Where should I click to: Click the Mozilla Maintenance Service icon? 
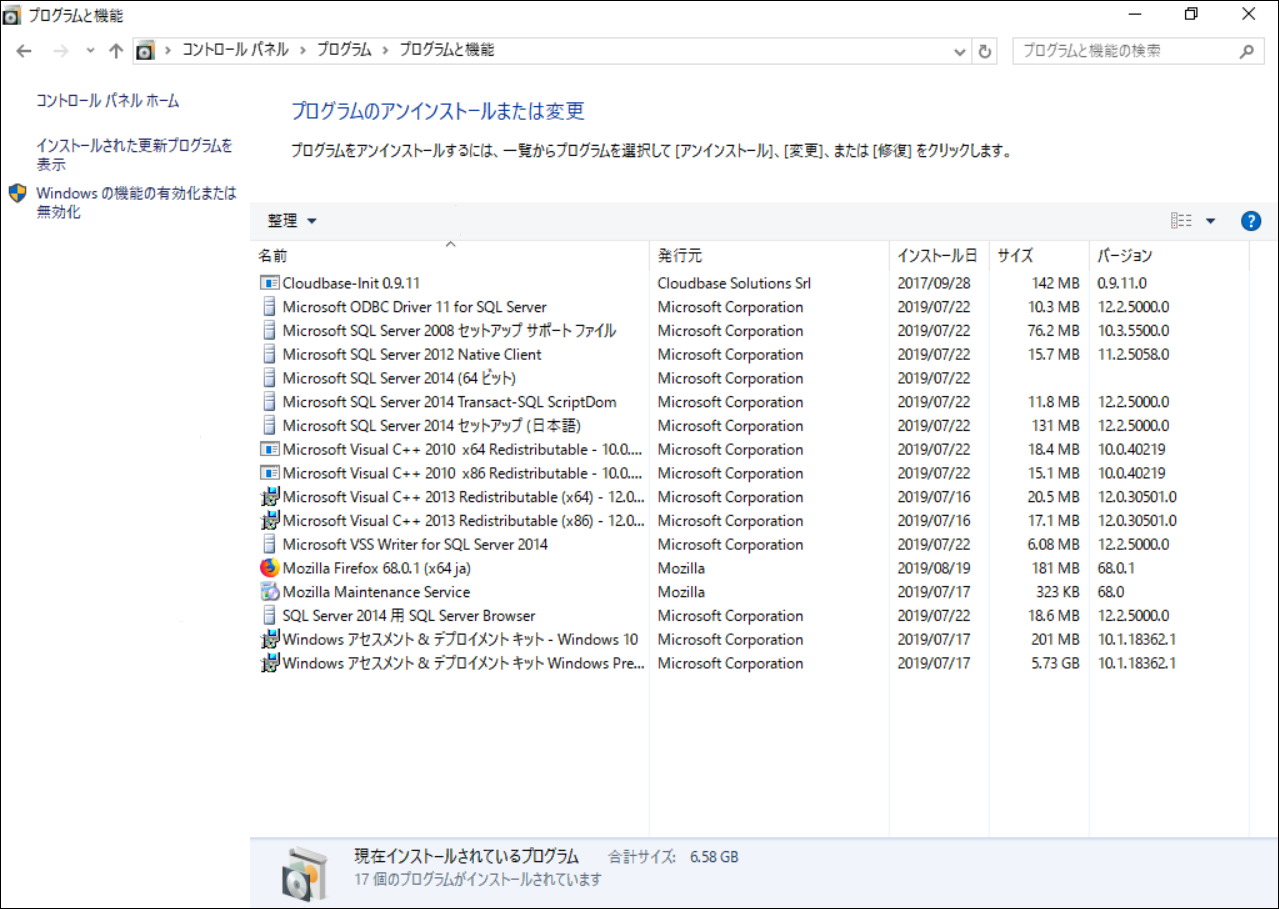coord(269,592)
